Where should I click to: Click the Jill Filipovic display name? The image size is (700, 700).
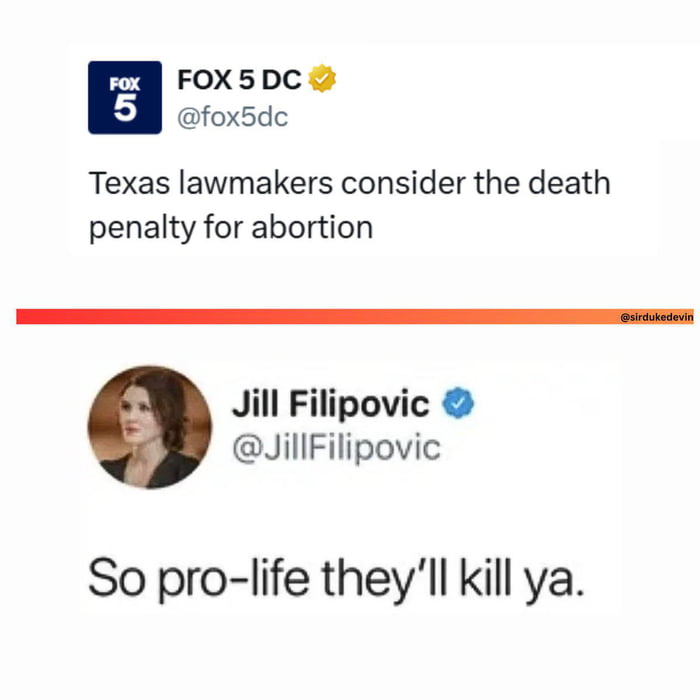coord(330,404)
